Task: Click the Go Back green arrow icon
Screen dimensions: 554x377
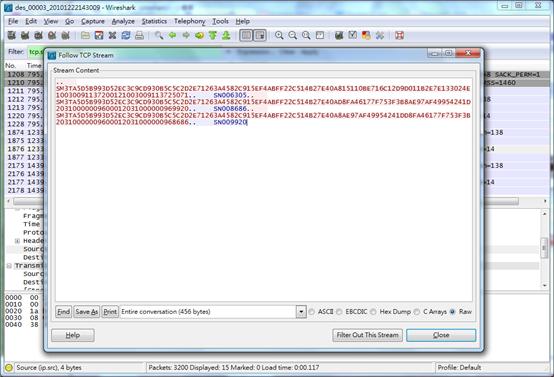Action: (172, 35)
